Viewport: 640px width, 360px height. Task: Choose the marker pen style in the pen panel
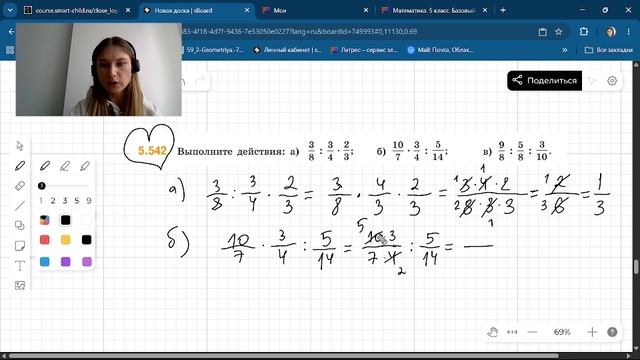[x=65, y=166]
